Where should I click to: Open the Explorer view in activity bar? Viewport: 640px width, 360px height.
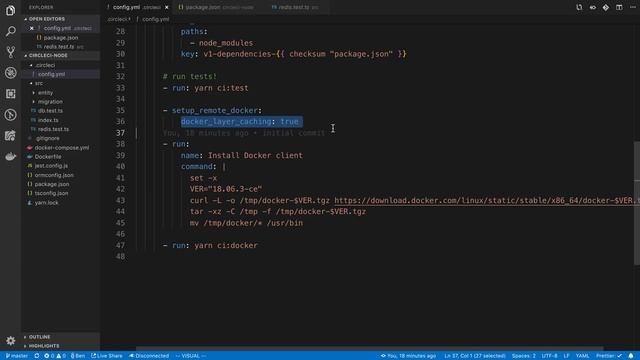tap(10, 10)
